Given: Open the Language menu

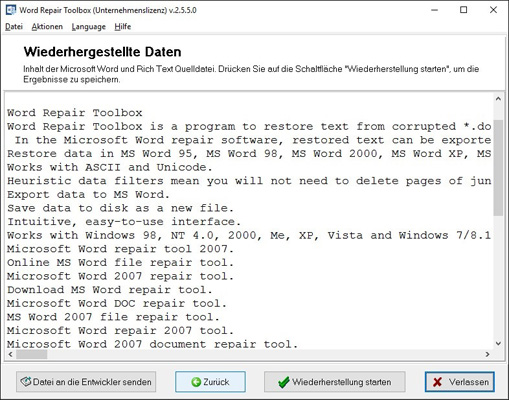Looking at the screenshot, I should [x=88, y=27].
